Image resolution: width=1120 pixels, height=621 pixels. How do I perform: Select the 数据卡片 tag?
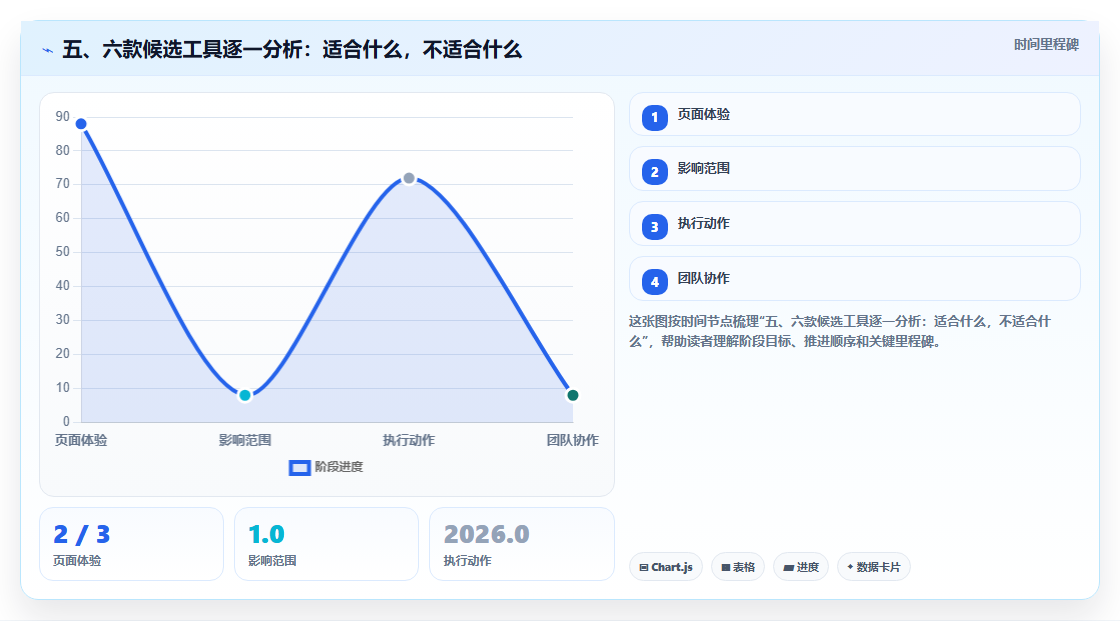click(x=874, y=567)
